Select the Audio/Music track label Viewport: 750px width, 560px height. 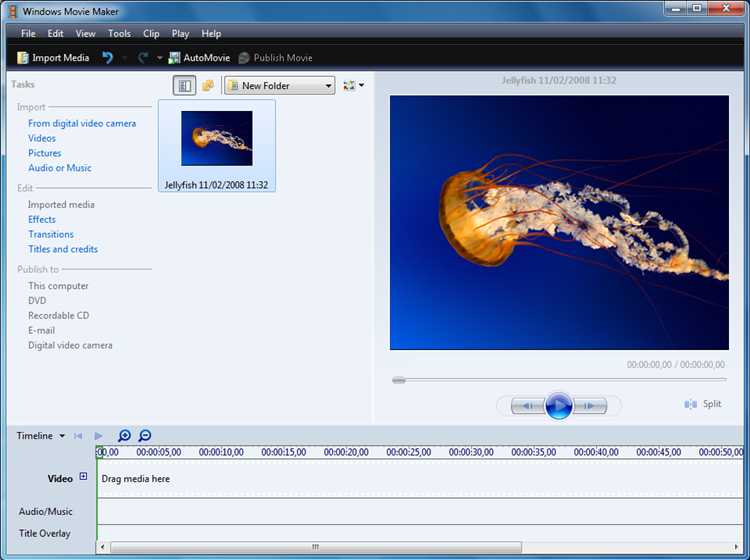click(45, 512)
